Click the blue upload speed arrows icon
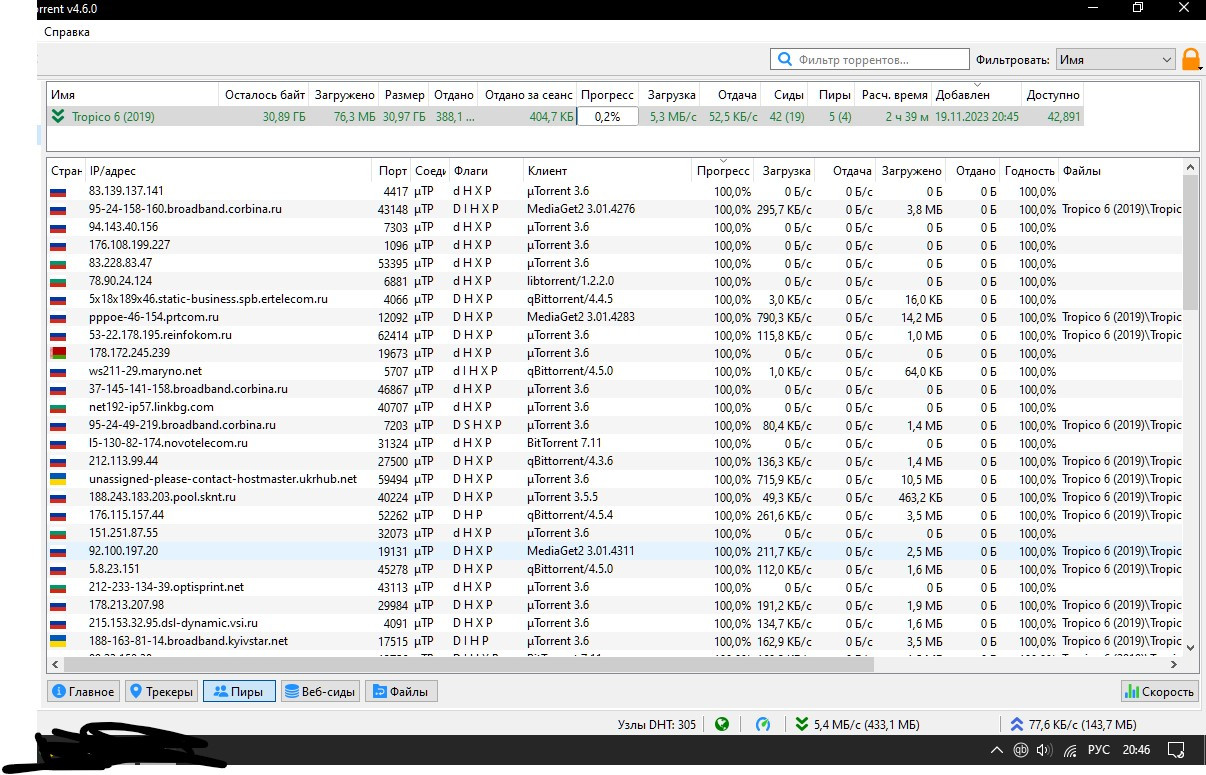This screenshot has width=1206, height=775. [1017, 724]
